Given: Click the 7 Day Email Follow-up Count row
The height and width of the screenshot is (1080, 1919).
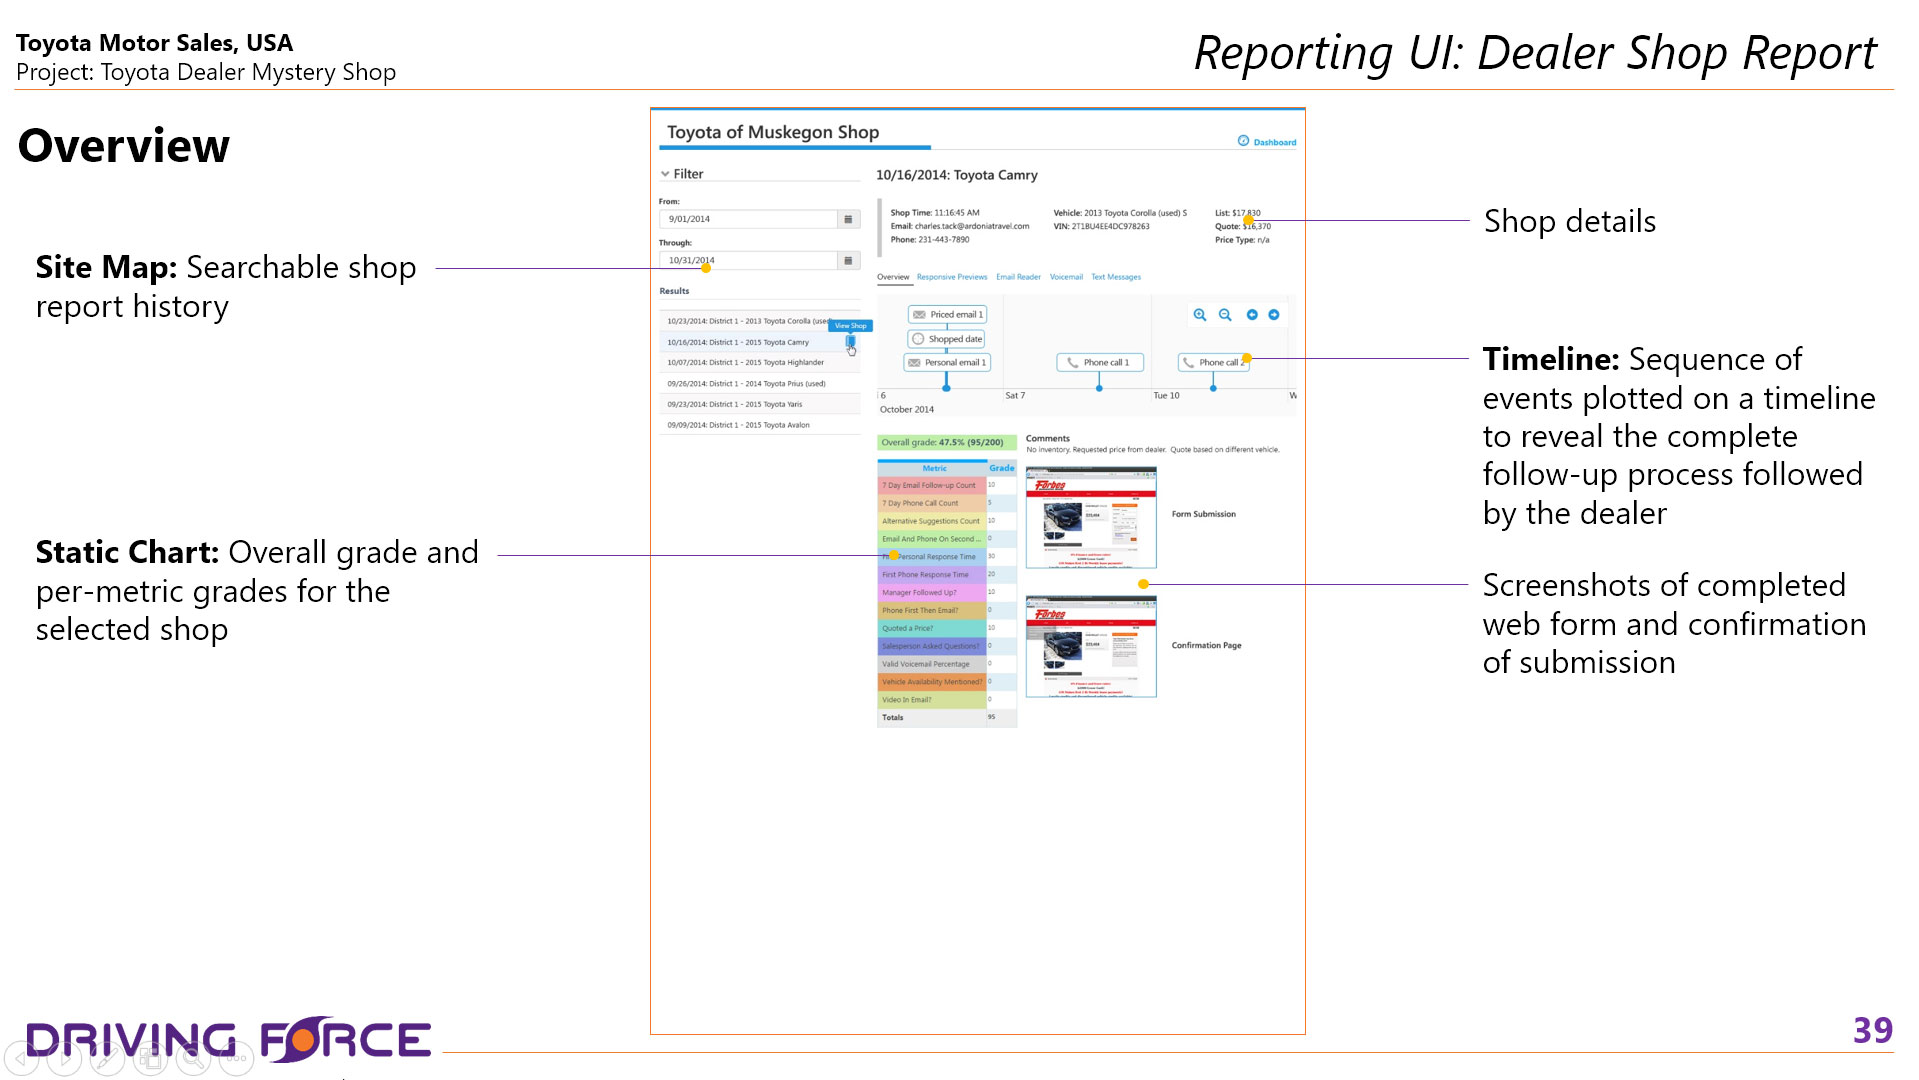Looking at the screenshot, I should [x=946, y=485].
